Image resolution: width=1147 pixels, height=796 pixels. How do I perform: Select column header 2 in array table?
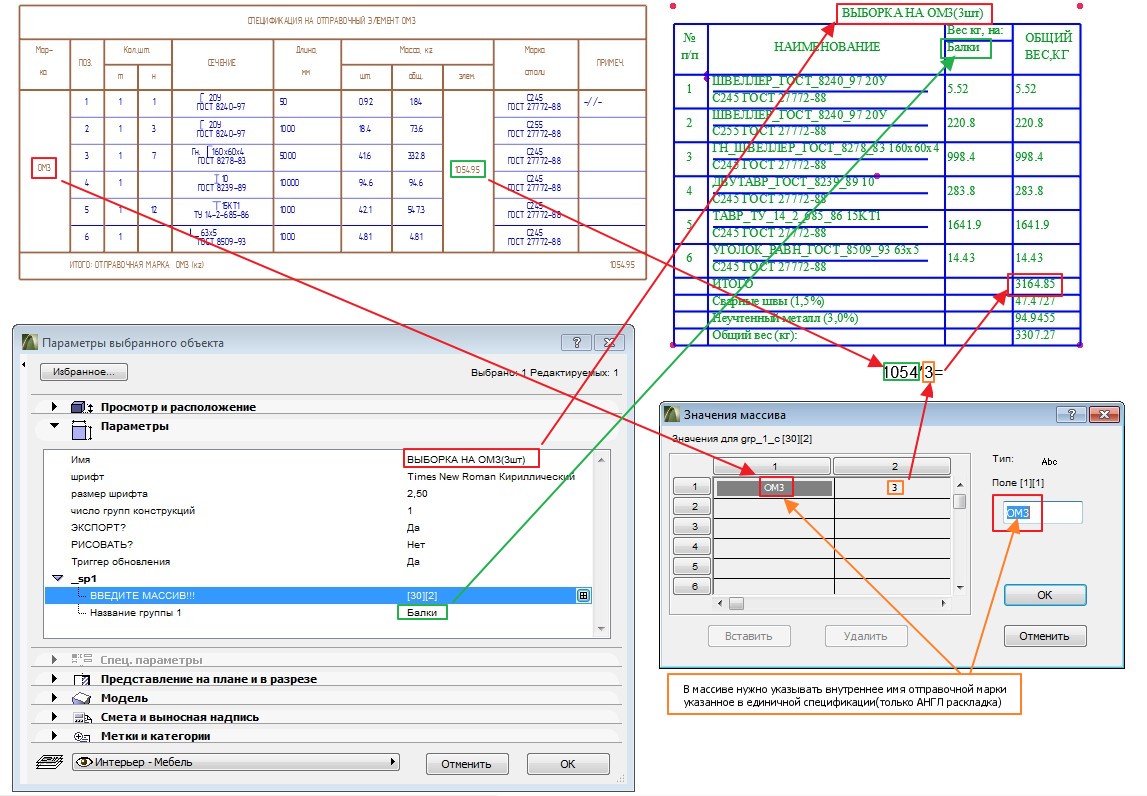click(892, 466)
